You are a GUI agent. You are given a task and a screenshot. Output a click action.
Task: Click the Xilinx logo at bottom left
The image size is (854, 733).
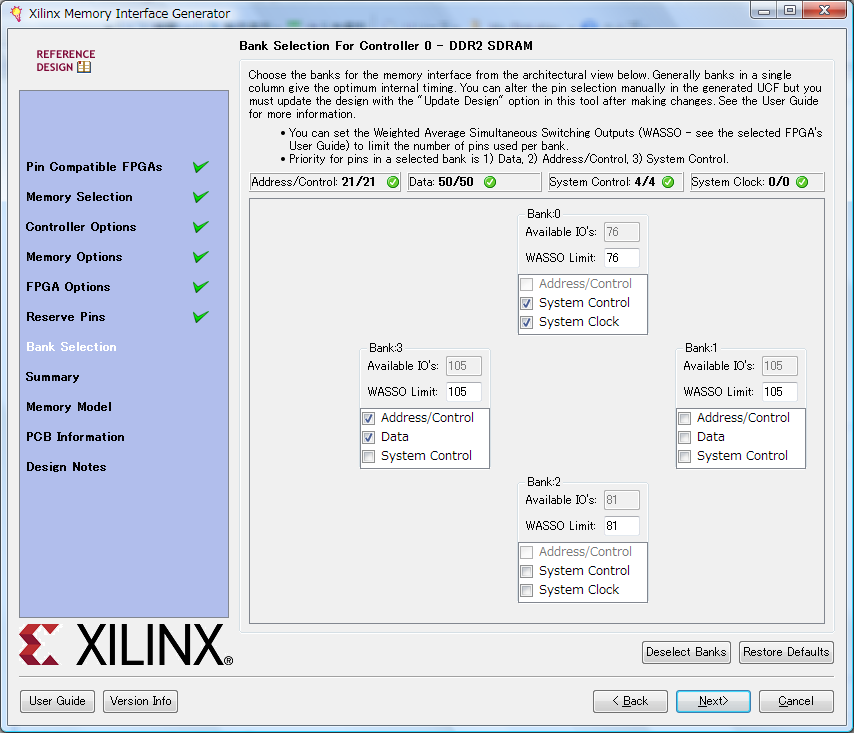click(x=126, y=645)
